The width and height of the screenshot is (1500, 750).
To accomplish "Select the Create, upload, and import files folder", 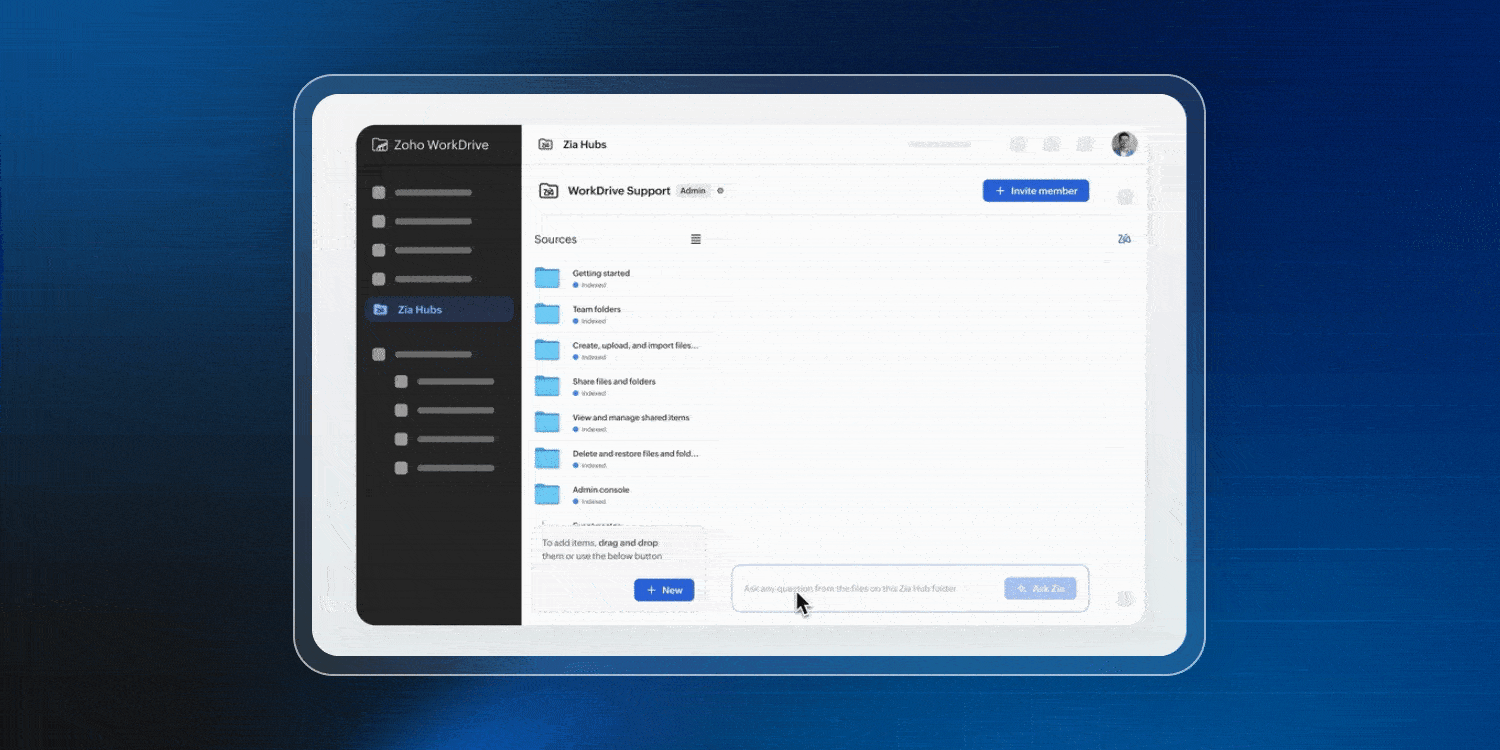I will pyautogui.click(x=635, y=345).
